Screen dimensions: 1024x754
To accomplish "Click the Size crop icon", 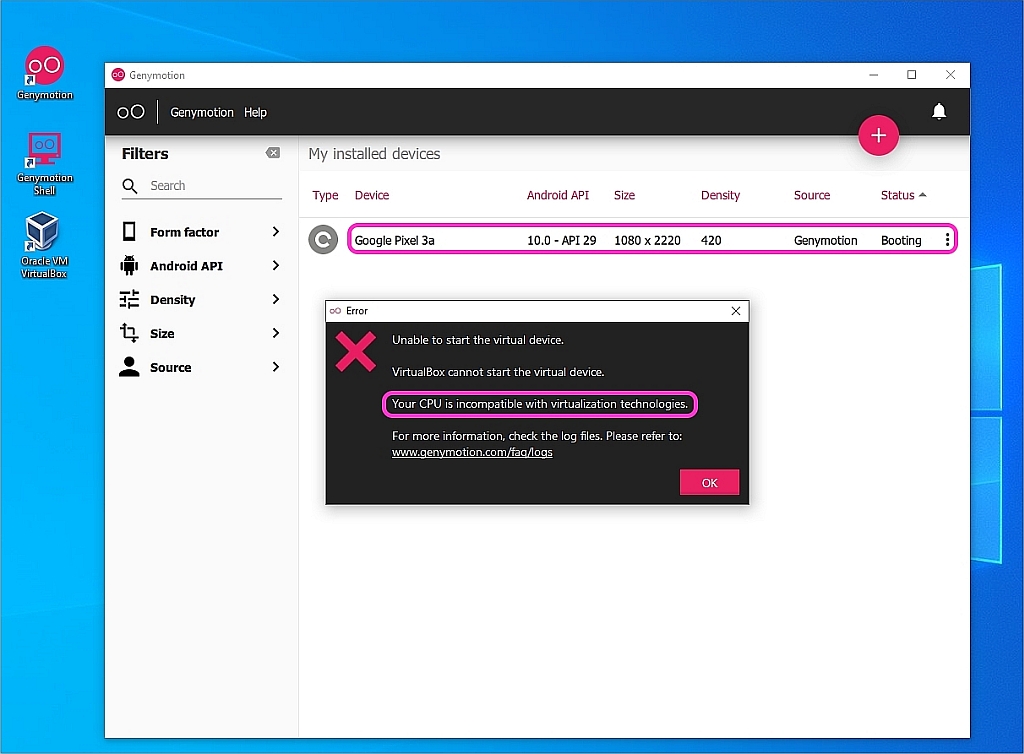I will (x=129, y=333).
